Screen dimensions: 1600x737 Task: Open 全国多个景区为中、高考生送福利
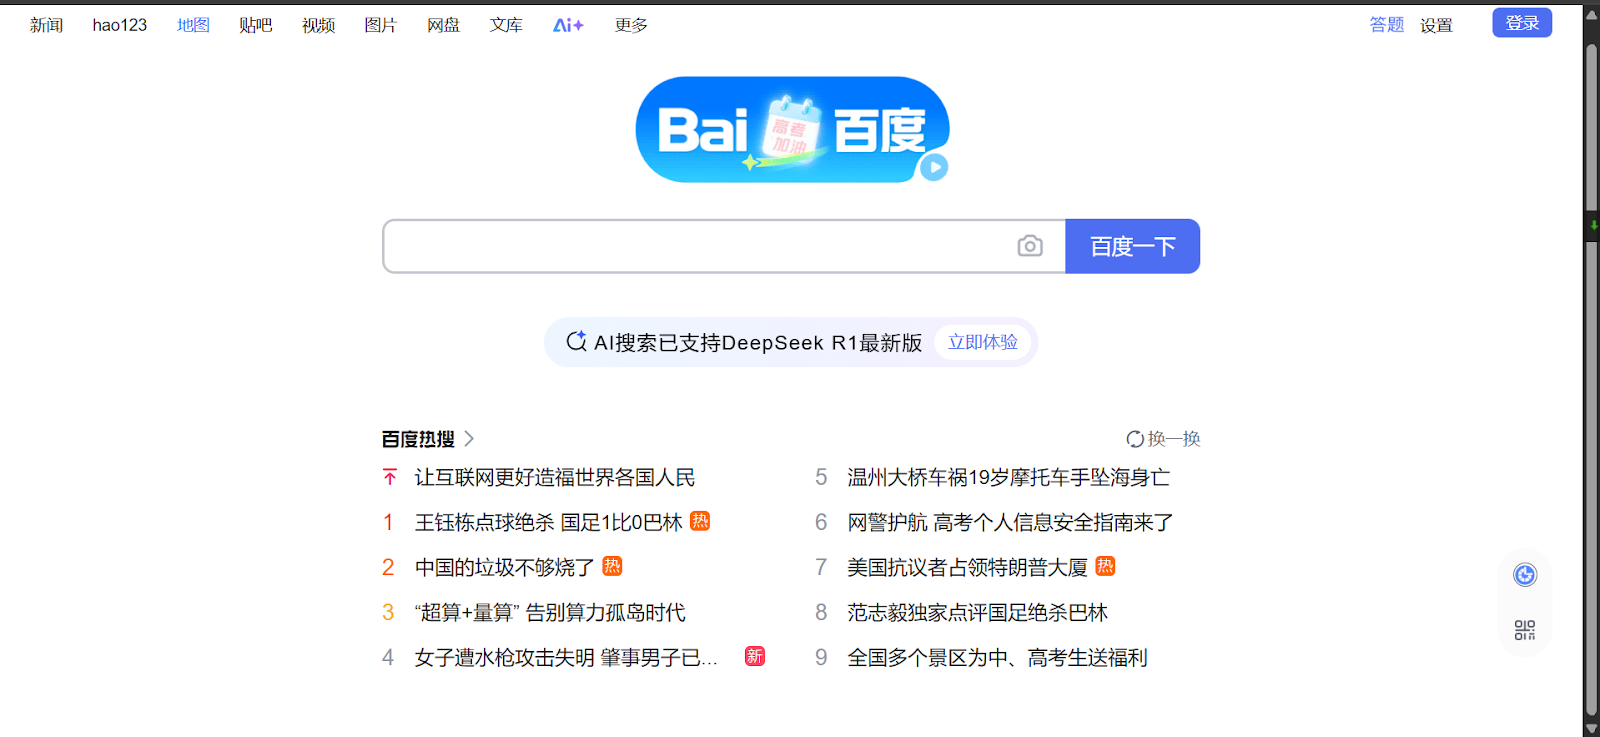coord(997,657)
